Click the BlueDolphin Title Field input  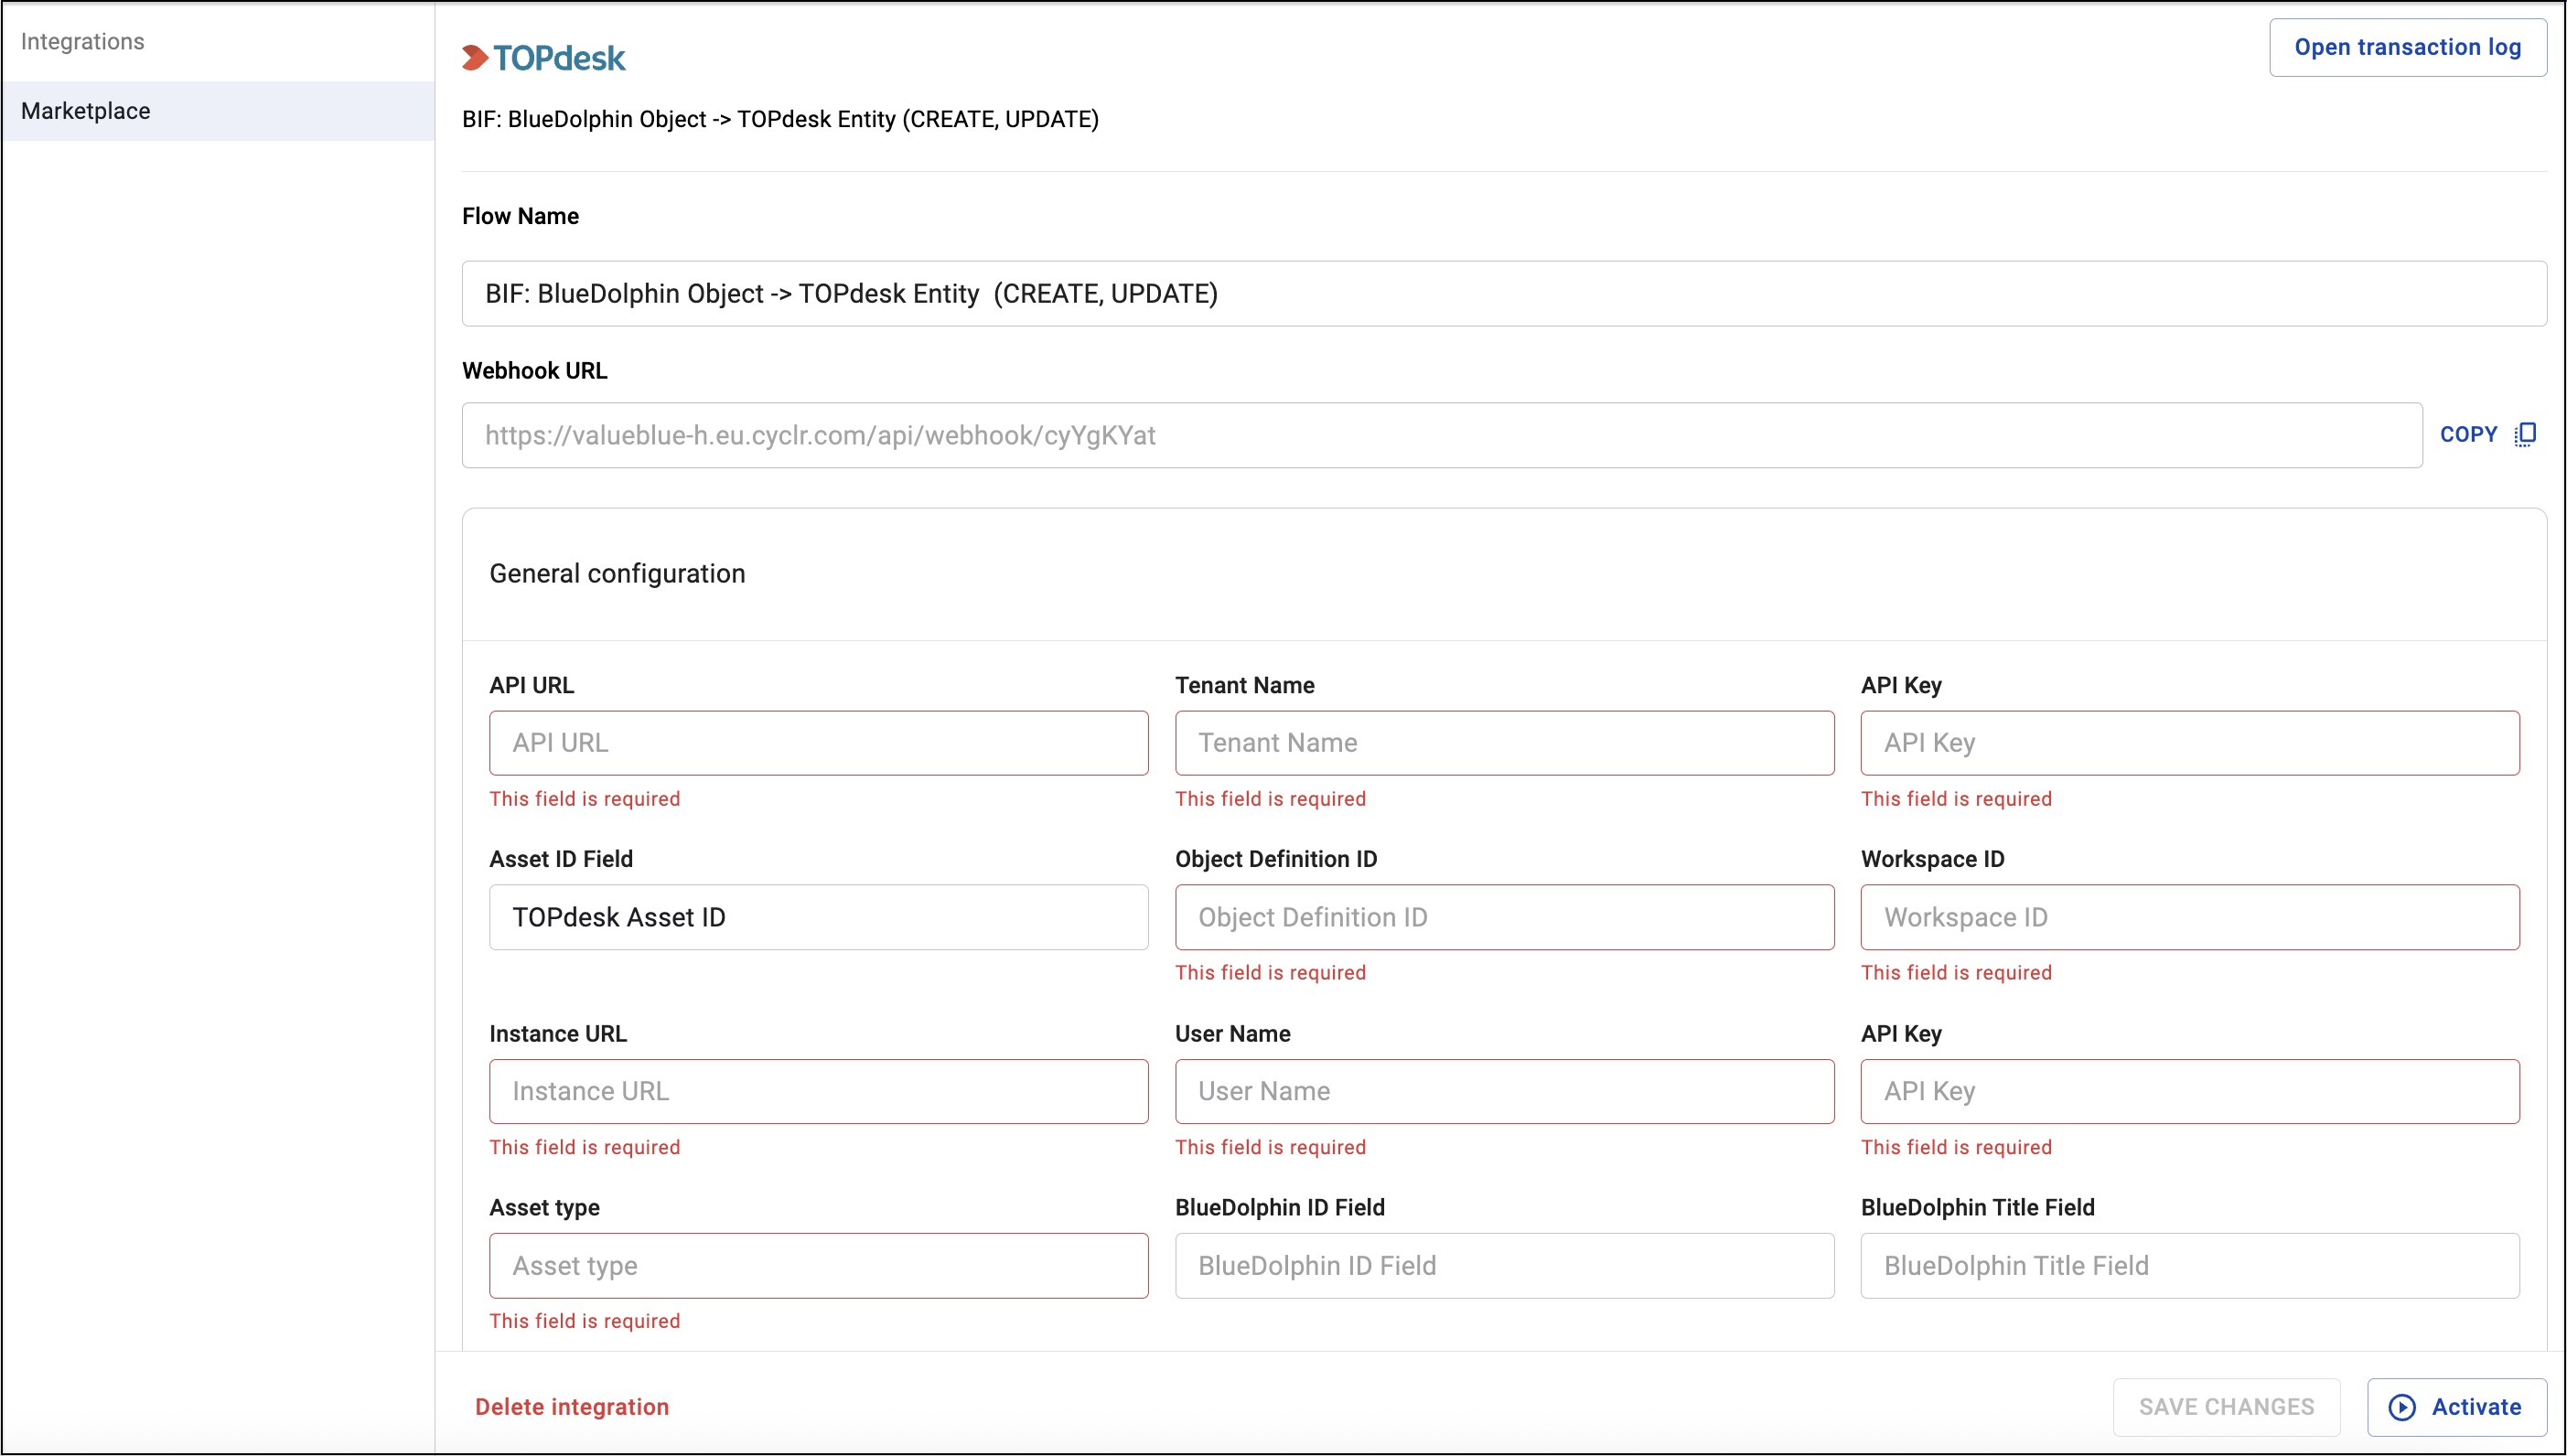point(2189,1265)
